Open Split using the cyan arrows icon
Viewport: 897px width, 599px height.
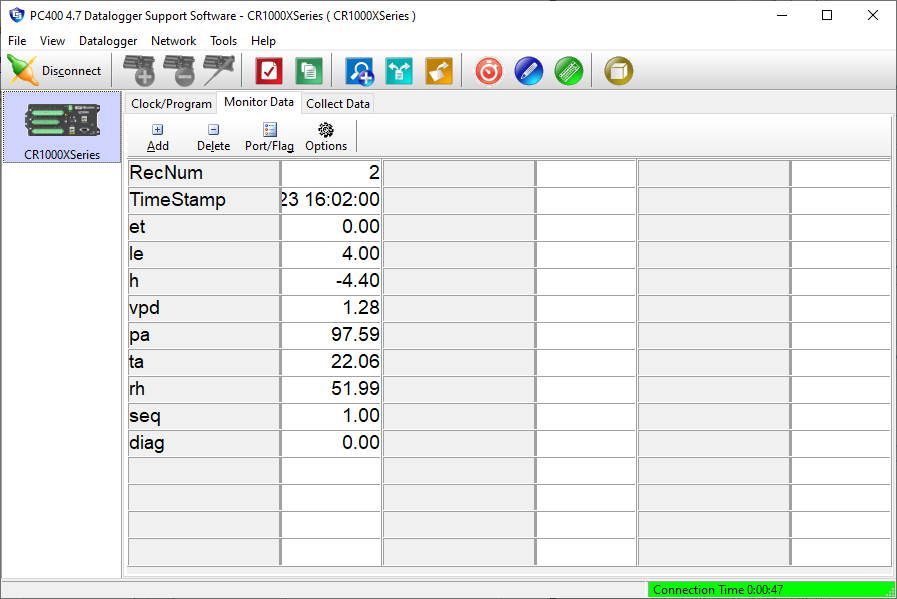tap(399, 71)
